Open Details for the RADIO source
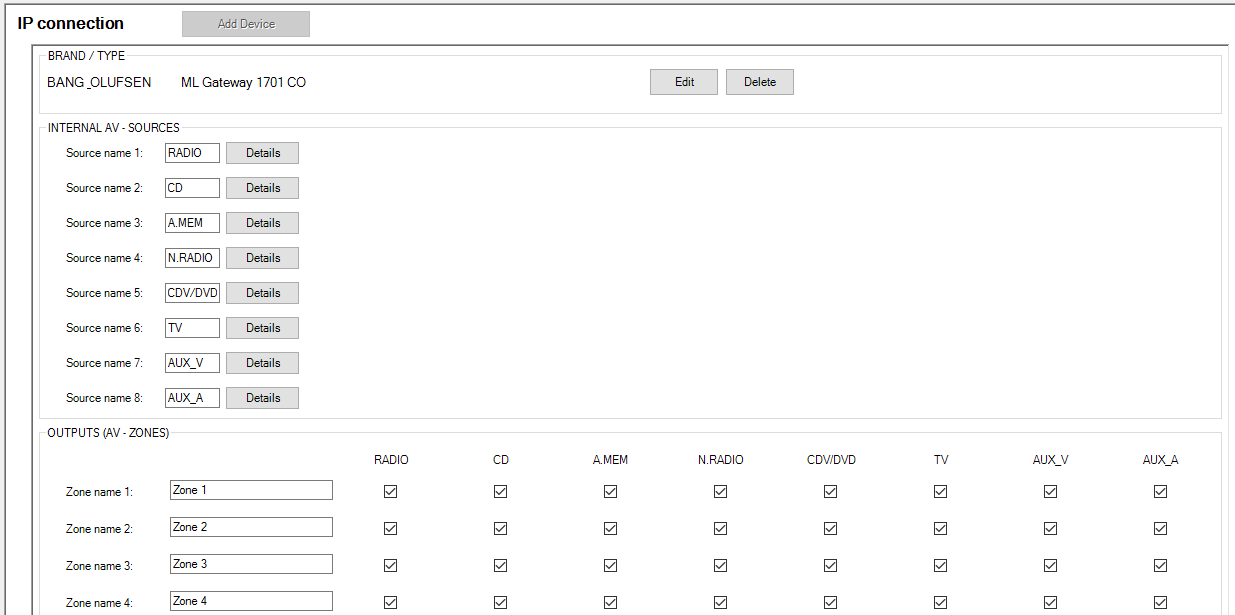1235x615 pixels. [262, 153]
